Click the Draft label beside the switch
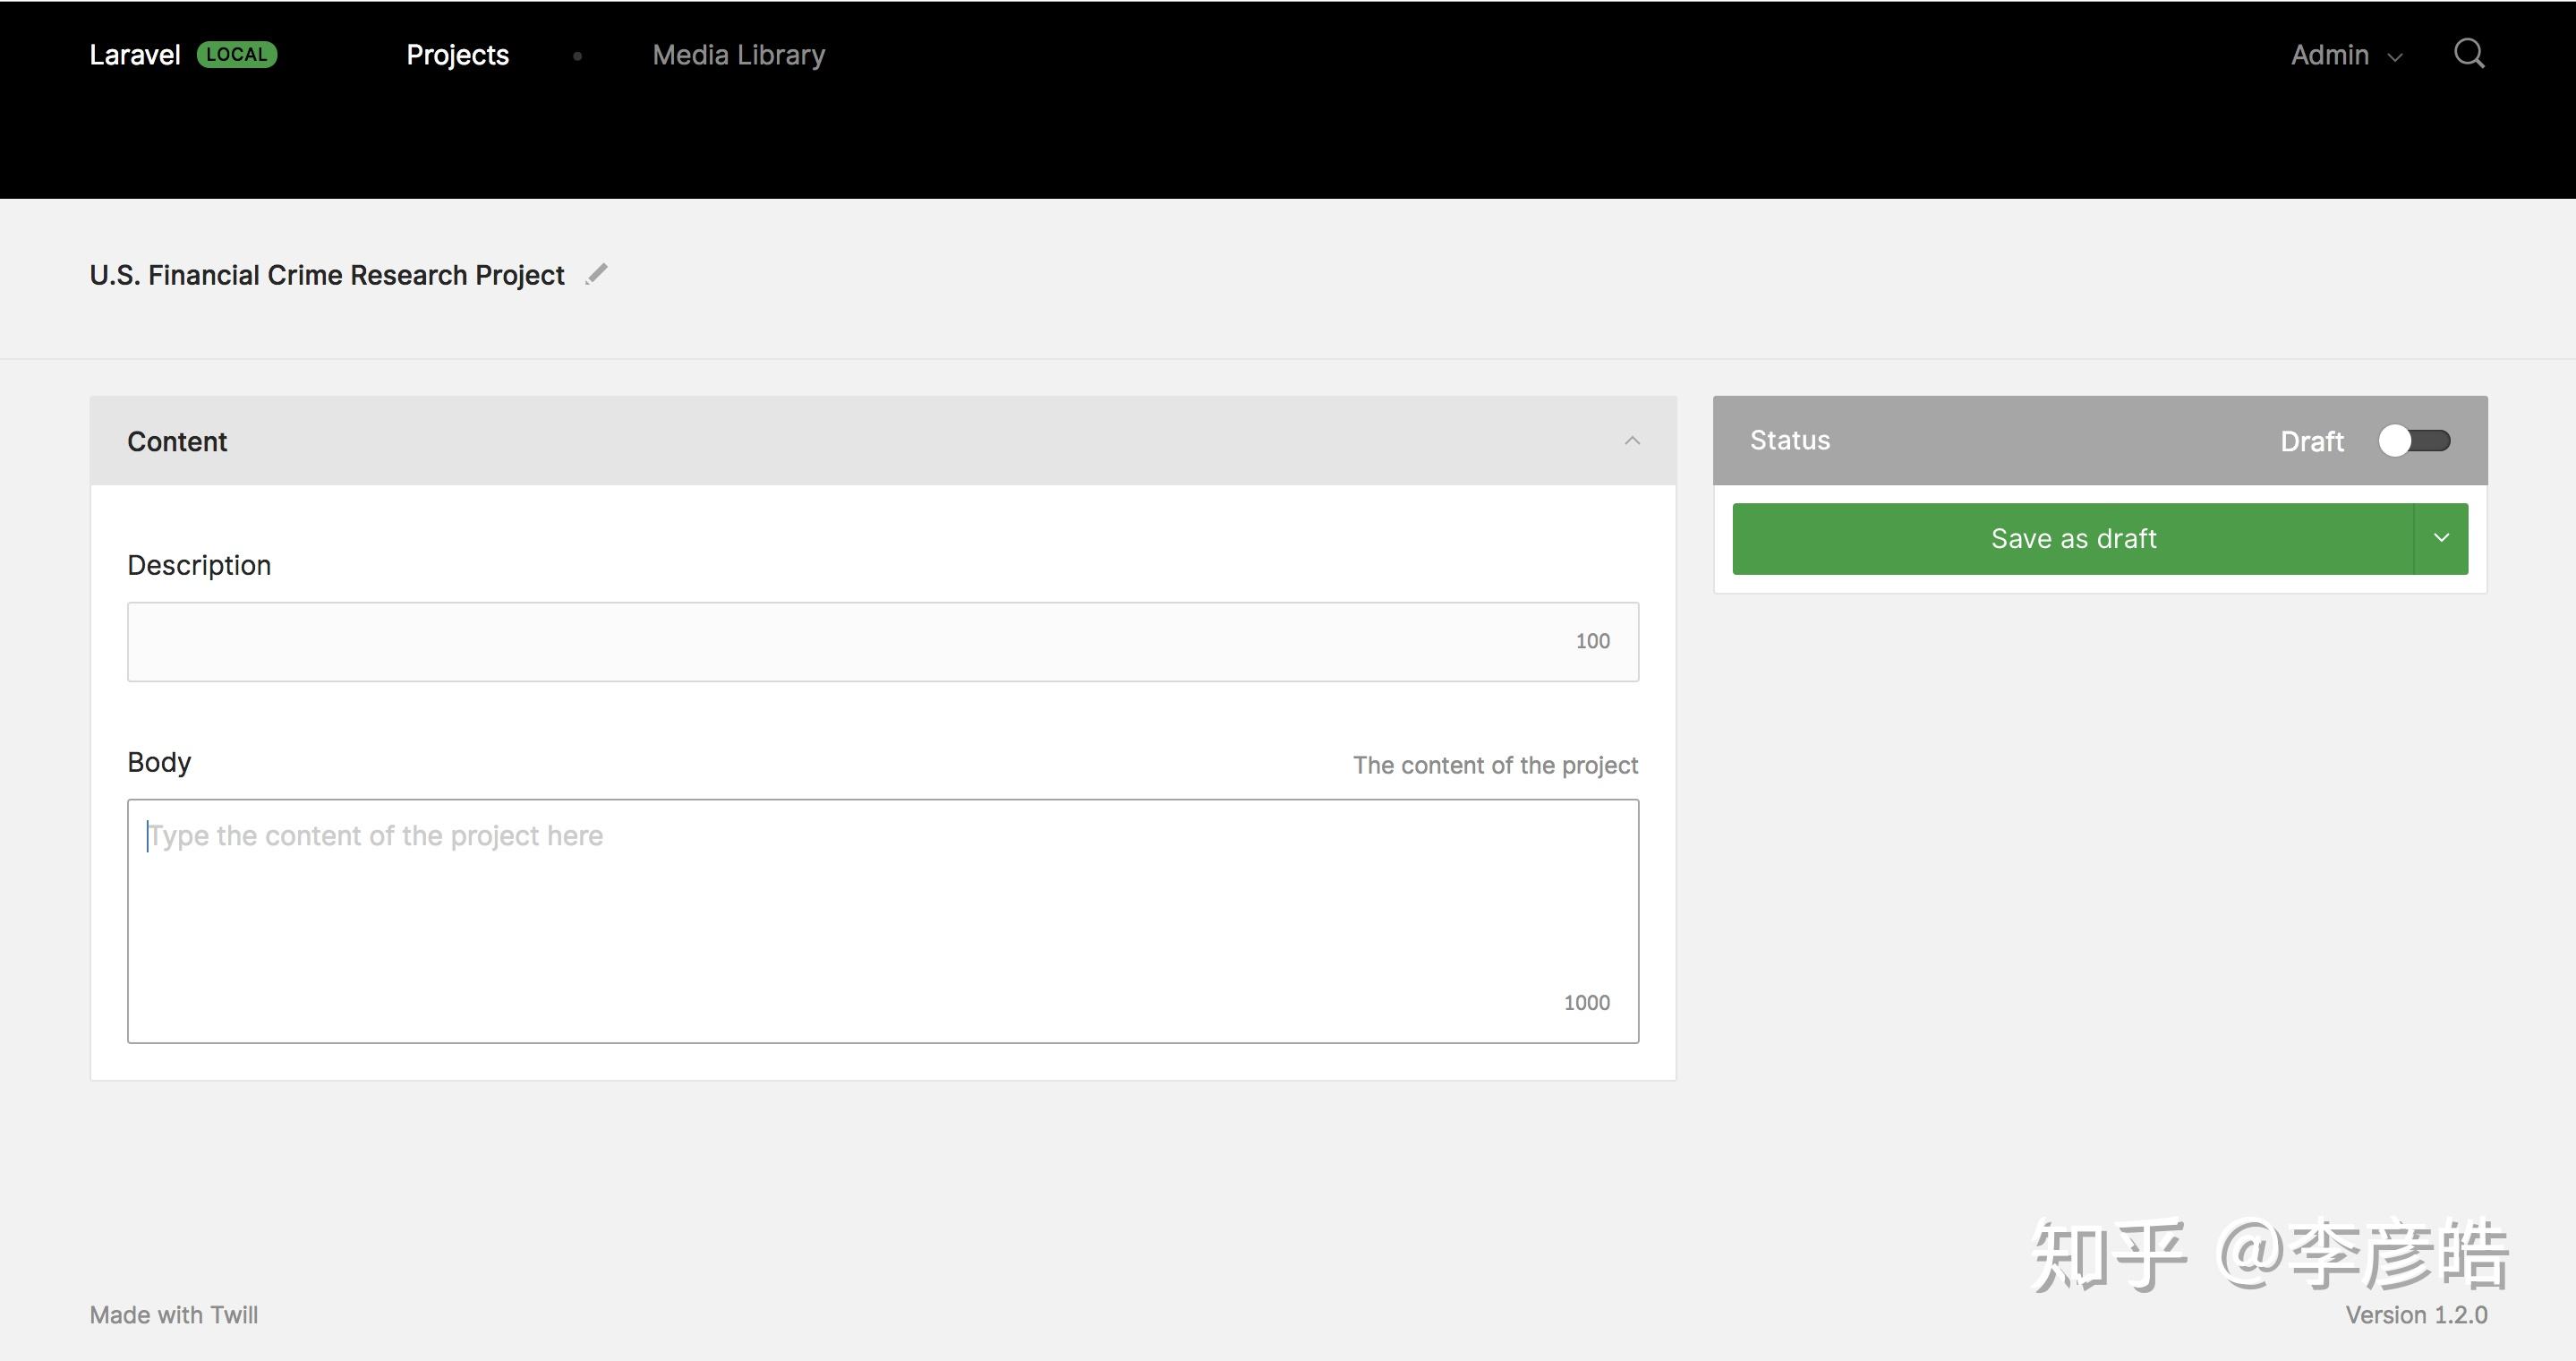 [2311, 441]
